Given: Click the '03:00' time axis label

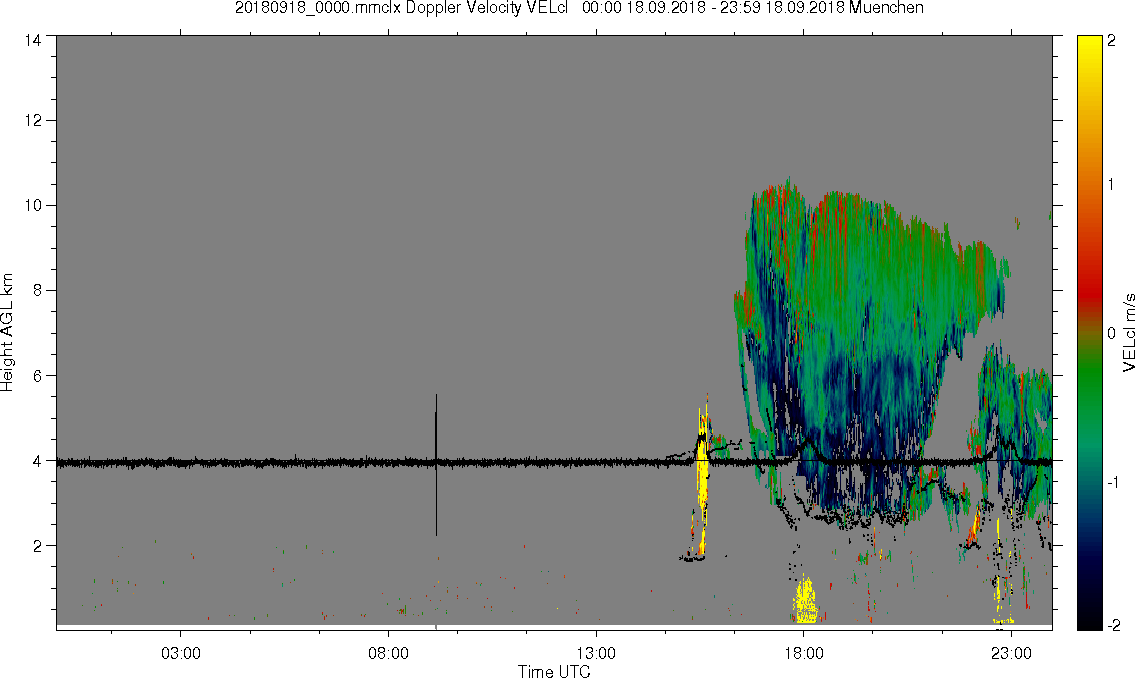Looking at the screenshot, I should tap(181, 653).
